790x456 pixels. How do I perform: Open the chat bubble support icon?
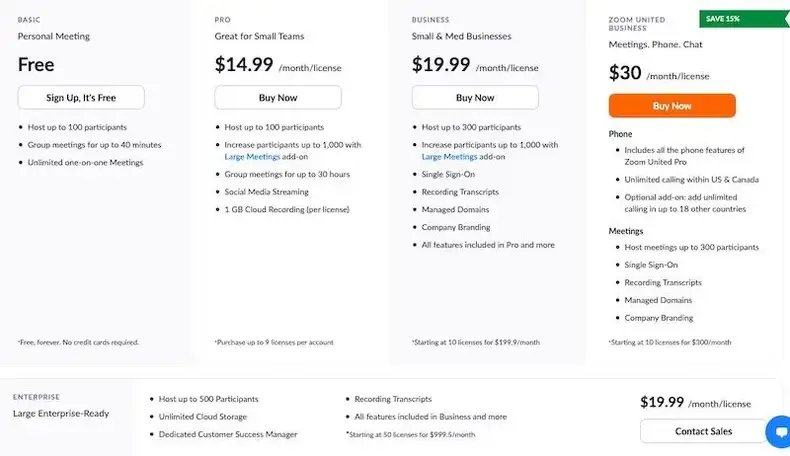tap(778, 432)
